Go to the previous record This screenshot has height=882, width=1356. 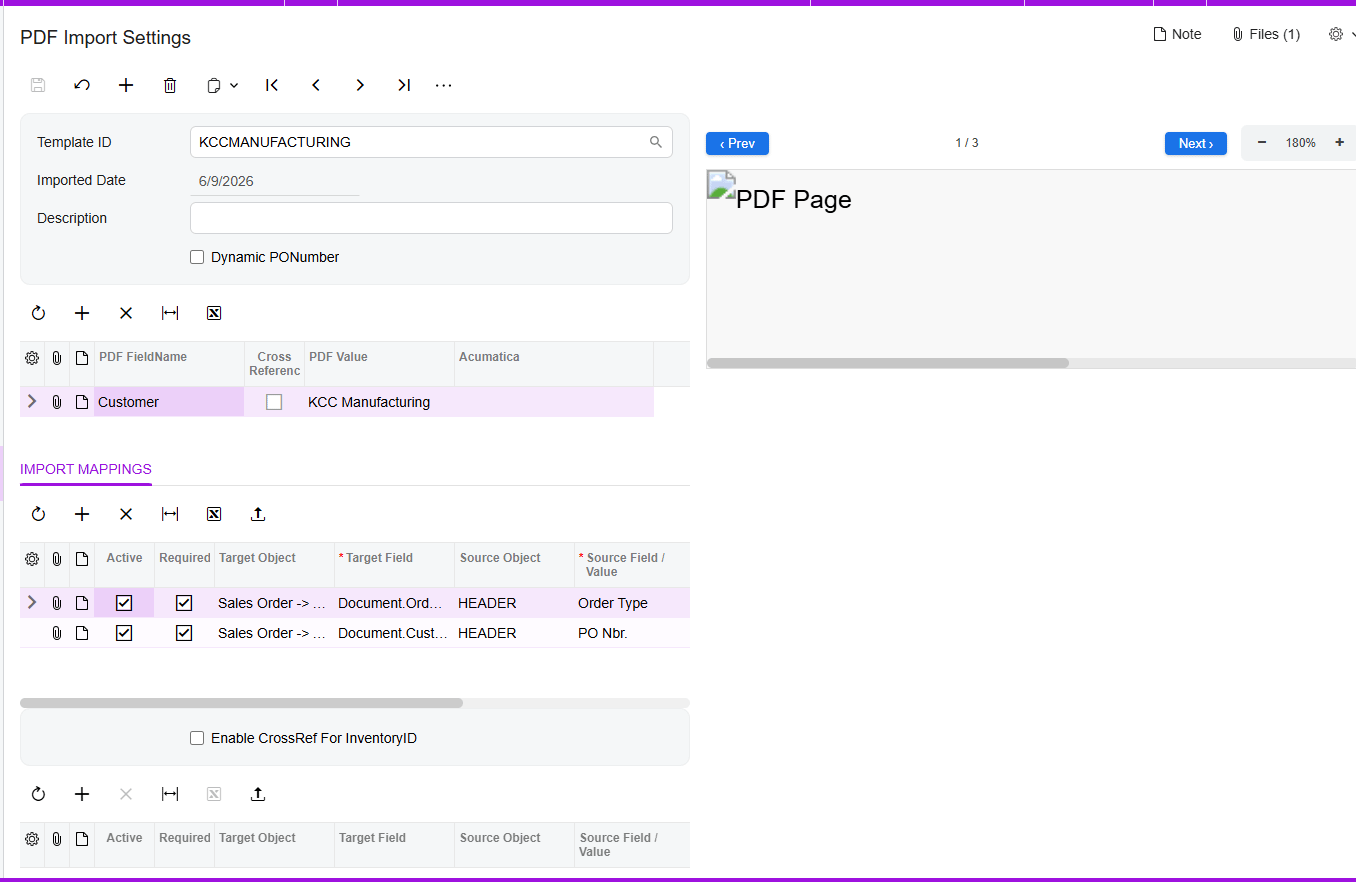click(316, 85)
